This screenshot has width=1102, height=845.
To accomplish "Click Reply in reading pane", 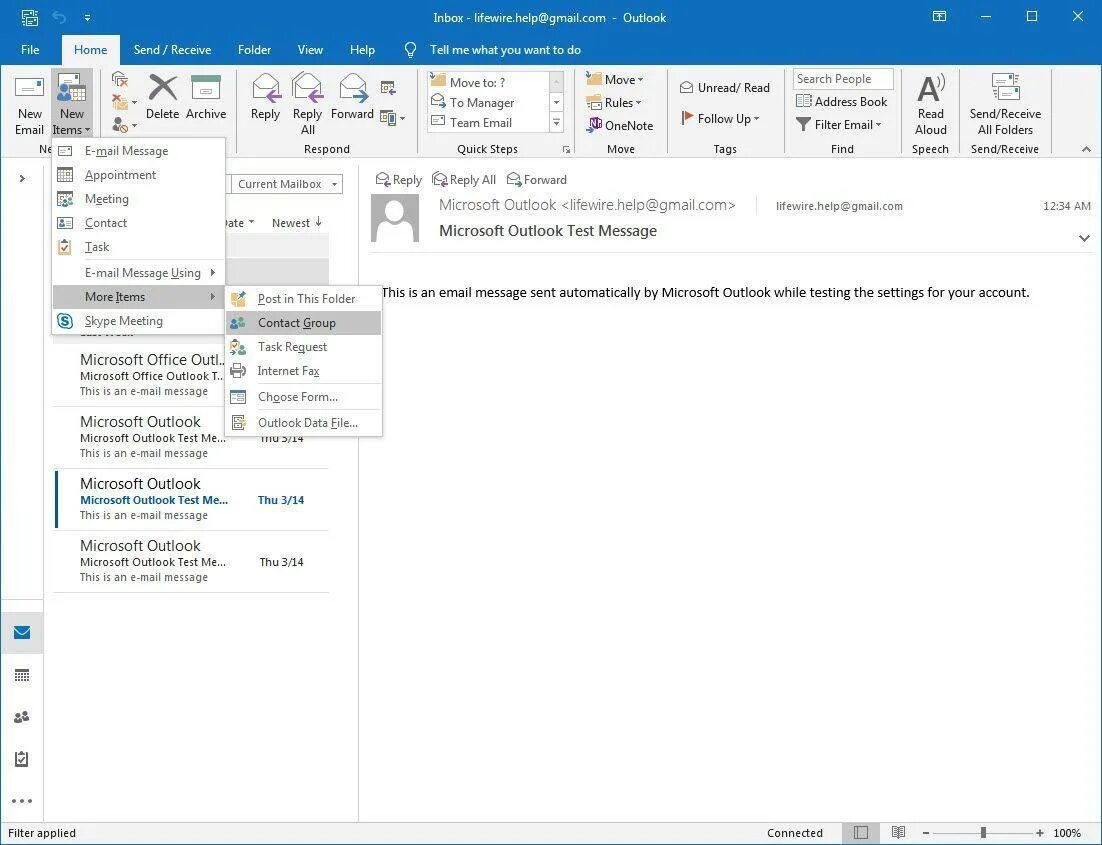I will tap(398, 179).
